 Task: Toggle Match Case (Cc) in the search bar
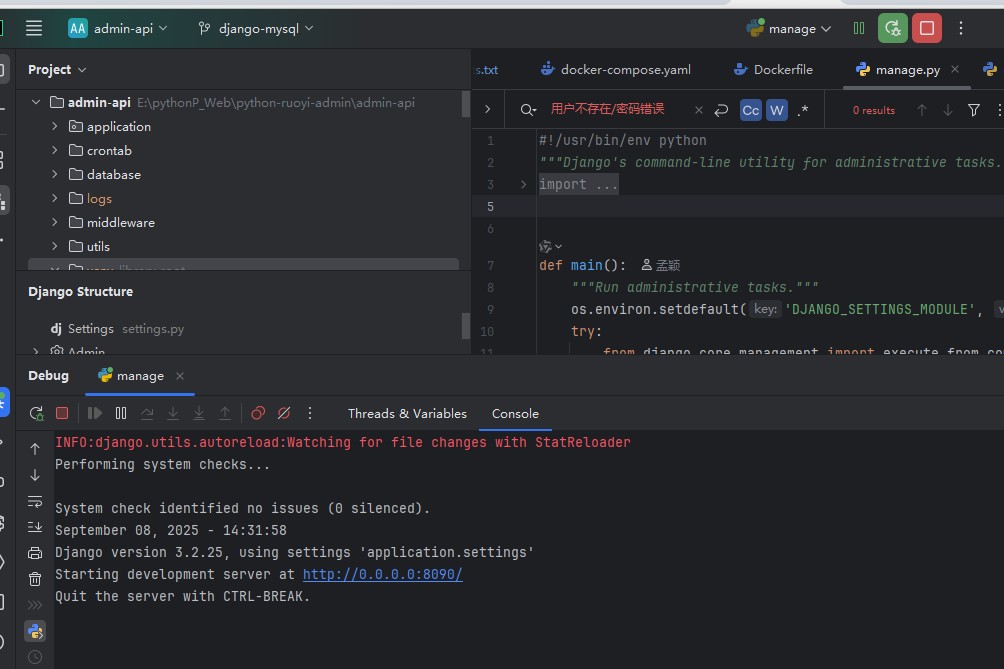click(x=751, y=110)
